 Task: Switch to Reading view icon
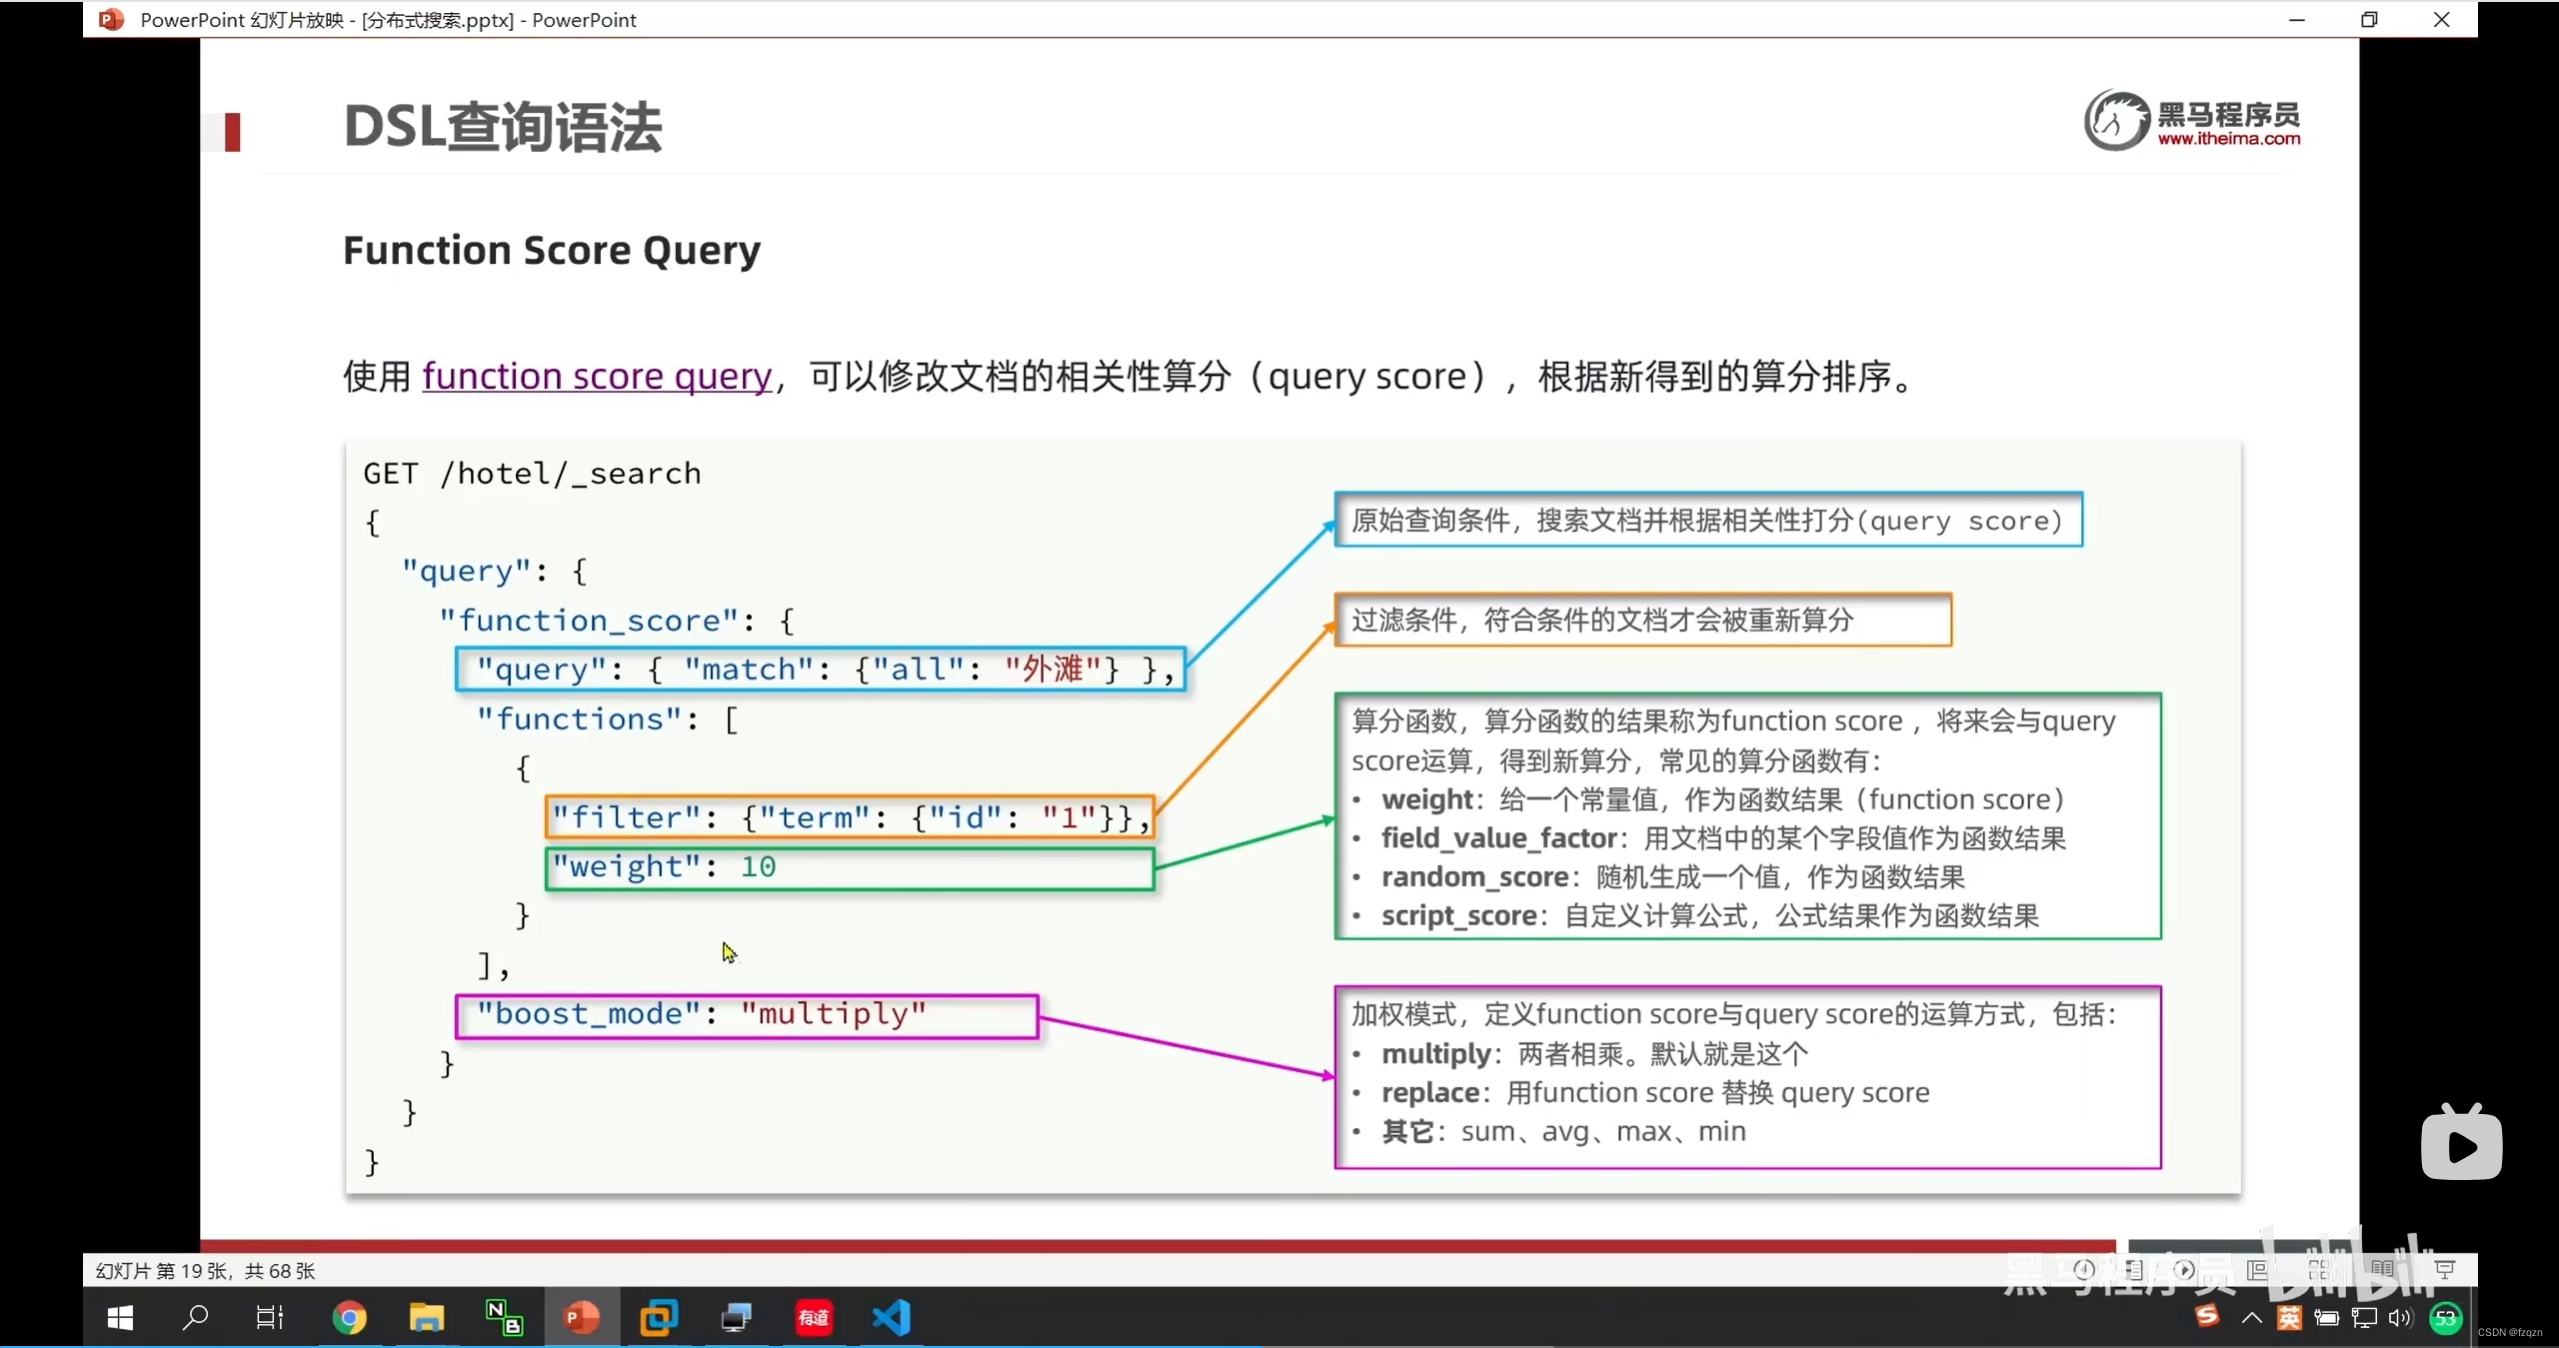(2382, 1270)
